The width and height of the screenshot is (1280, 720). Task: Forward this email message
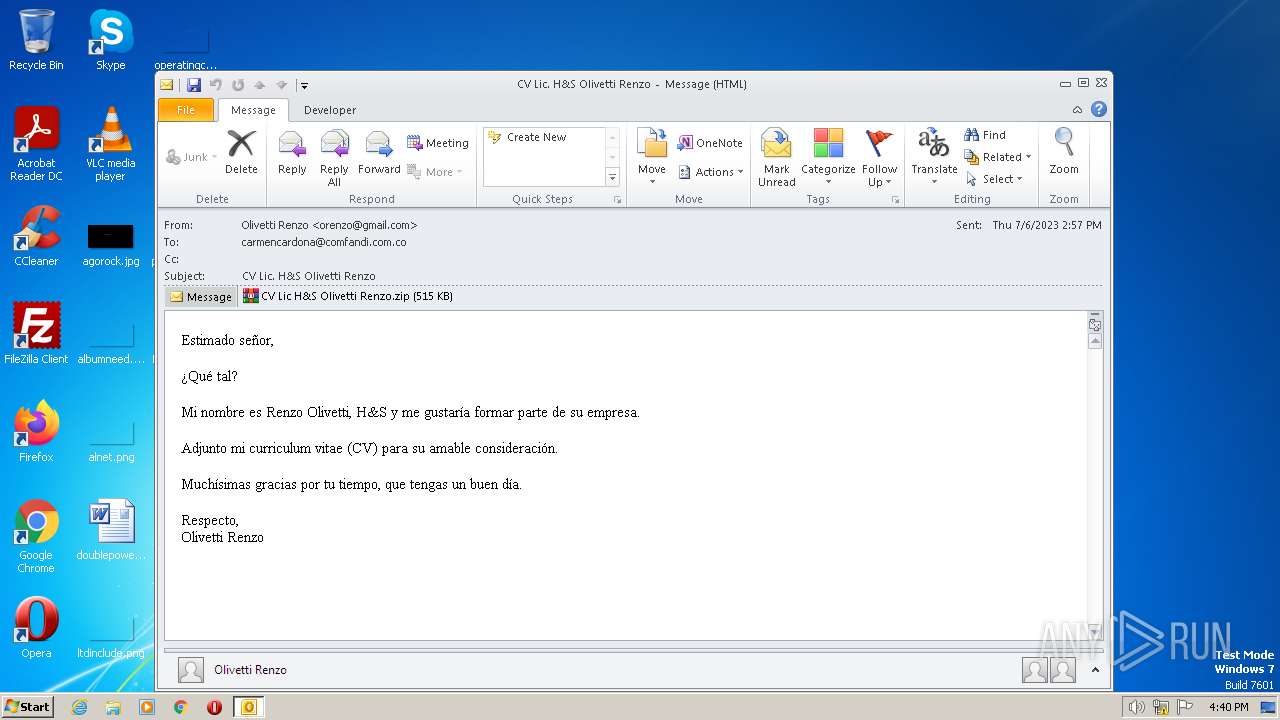click(x=379, y=154)
